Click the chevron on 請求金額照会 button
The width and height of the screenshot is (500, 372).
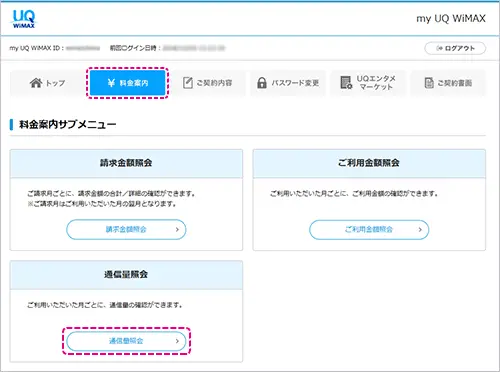point(177,229)
